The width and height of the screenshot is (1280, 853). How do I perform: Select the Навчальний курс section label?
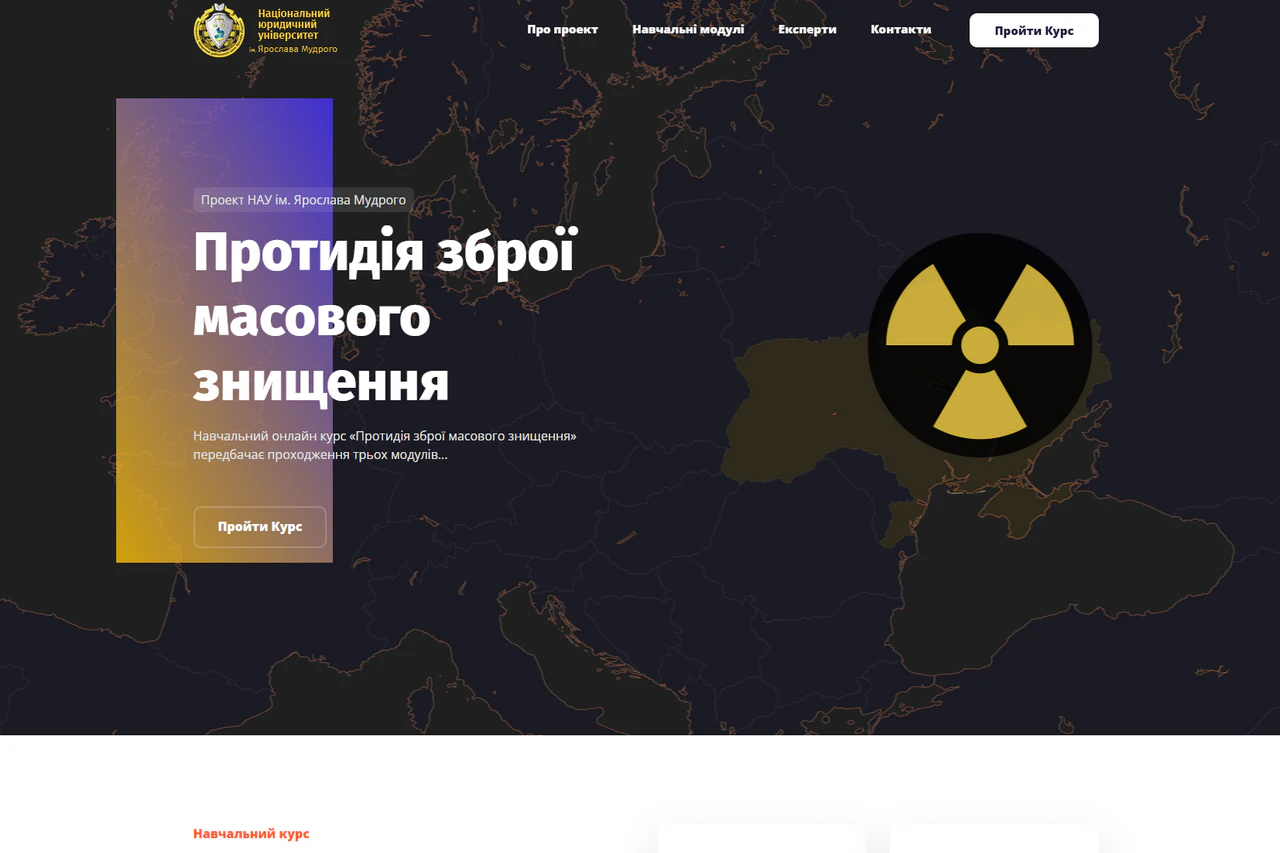tap(251, 833)
